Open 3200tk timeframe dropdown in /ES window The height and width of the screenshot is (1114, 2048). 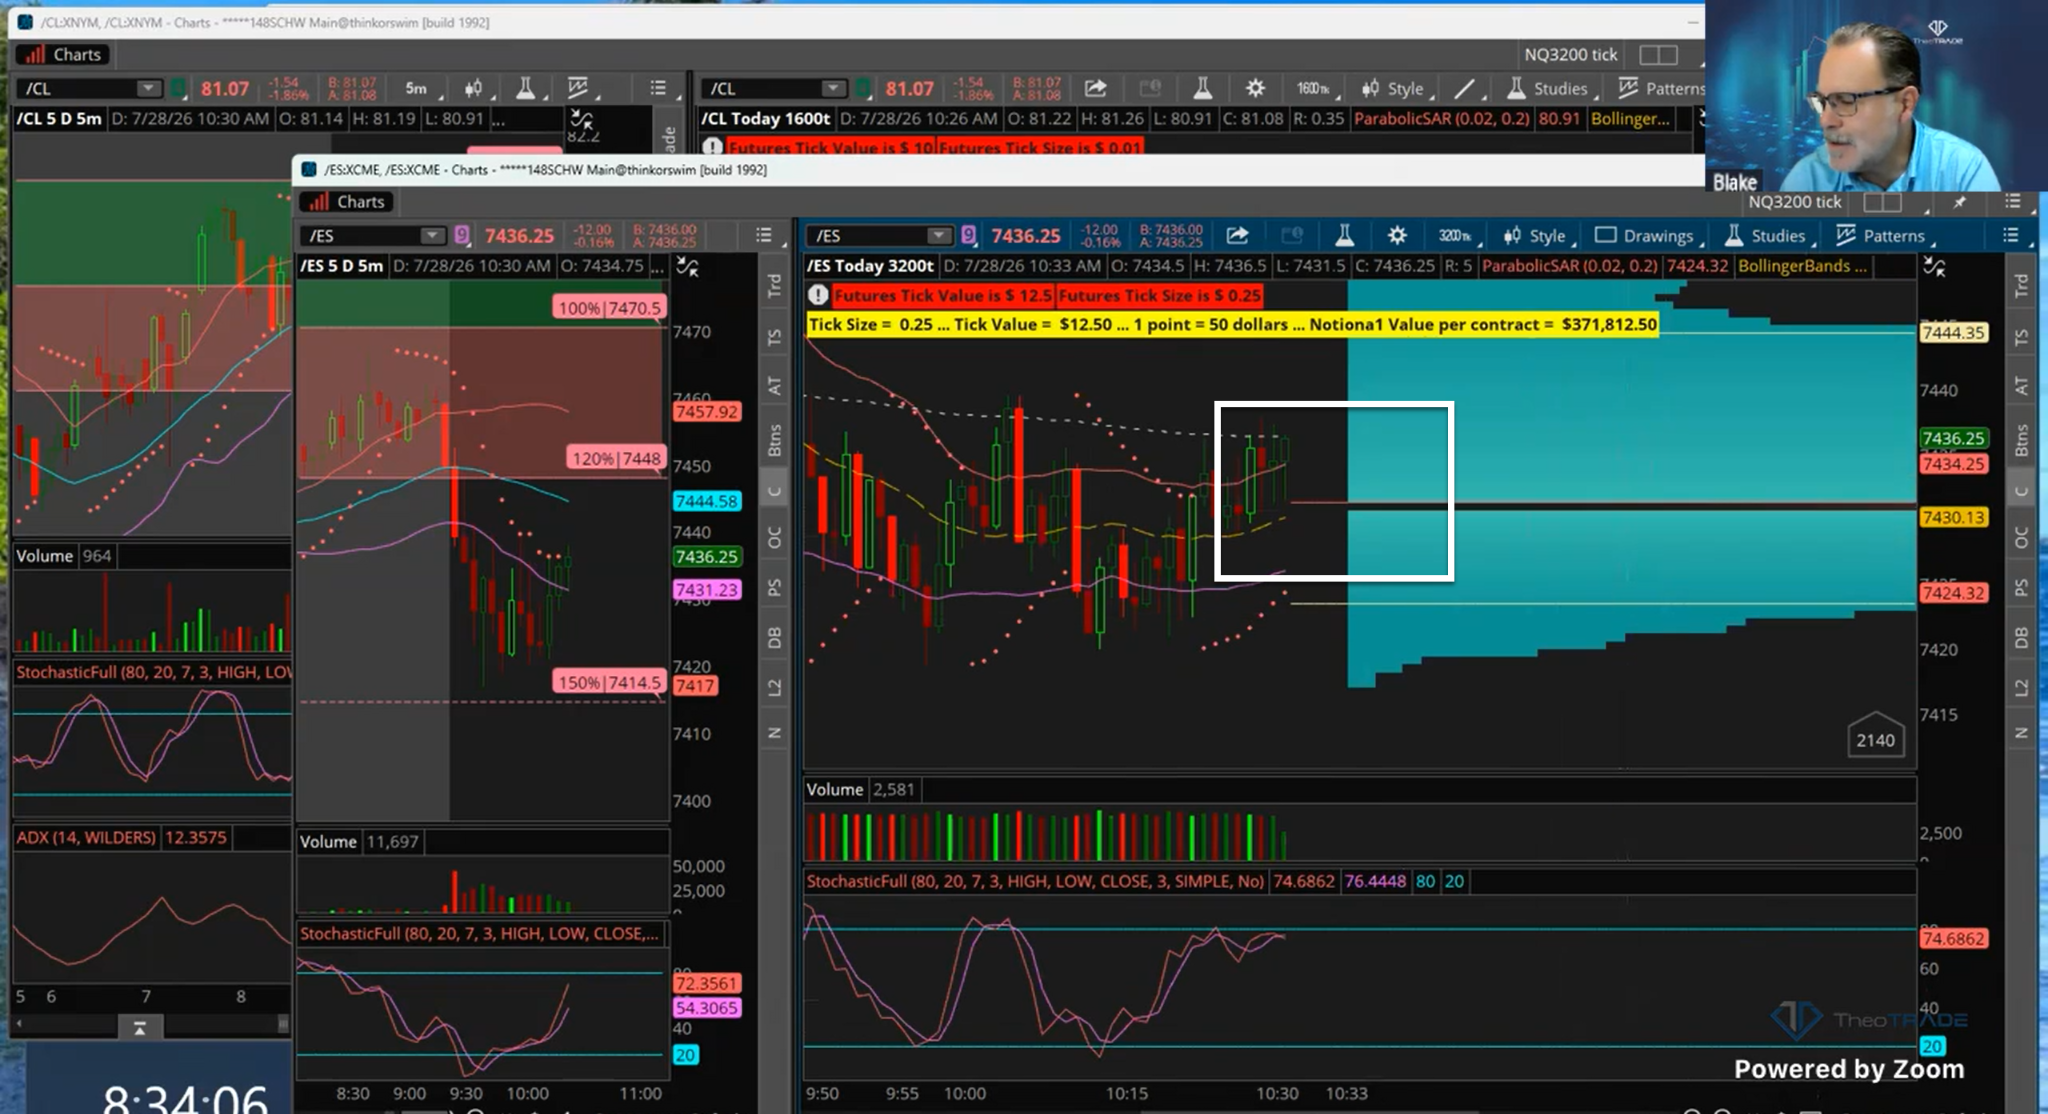coord(1456,235)
